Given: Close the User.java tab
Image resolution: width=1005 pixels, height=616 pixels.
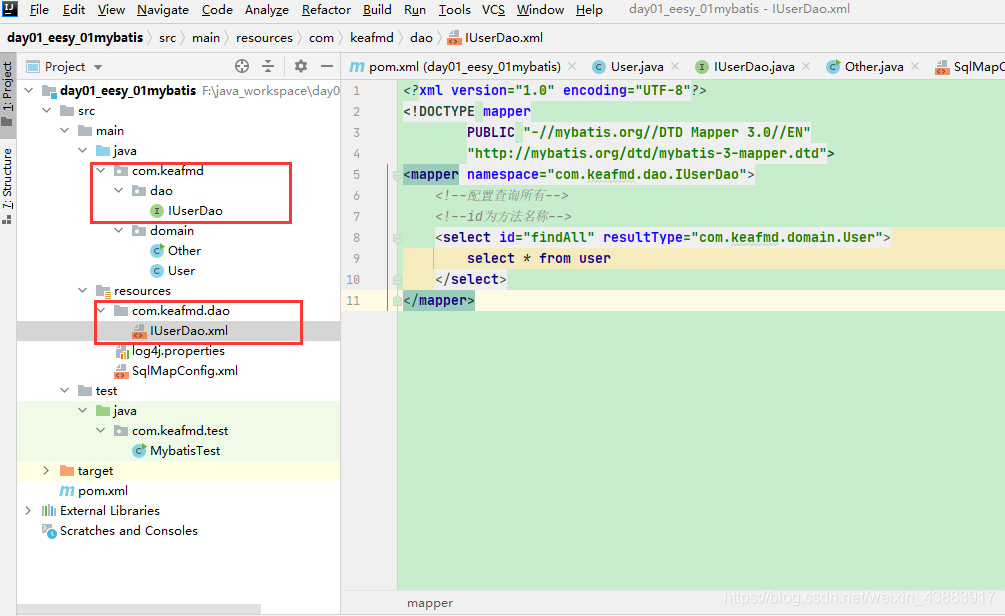Looking at the screenshot, I should 675,66.
